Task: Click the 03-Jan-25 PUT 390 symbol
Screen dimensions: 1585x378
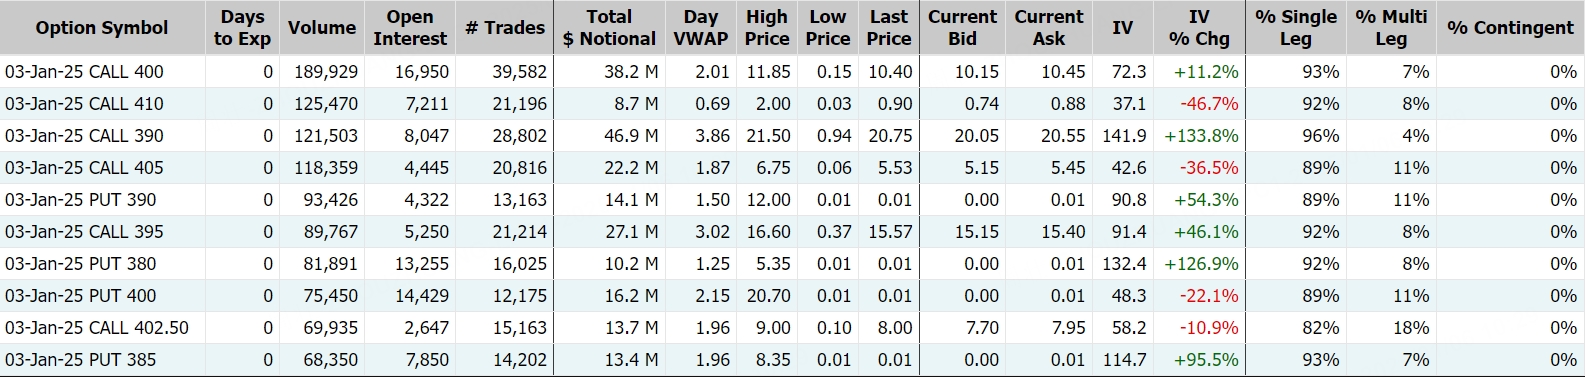Action: (x=81, y=200)
